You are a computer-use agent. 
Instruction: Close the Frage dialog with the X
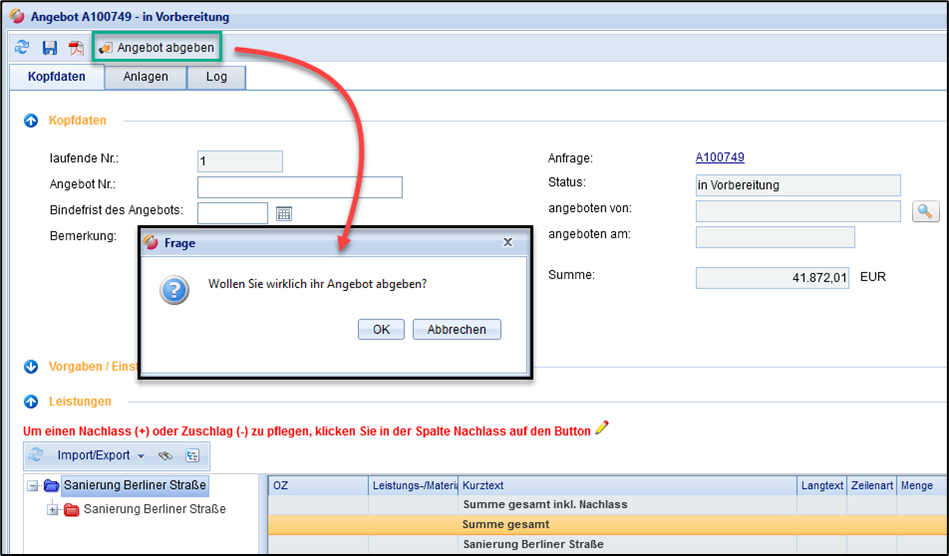pyautogui.click(x=507, y=242)
